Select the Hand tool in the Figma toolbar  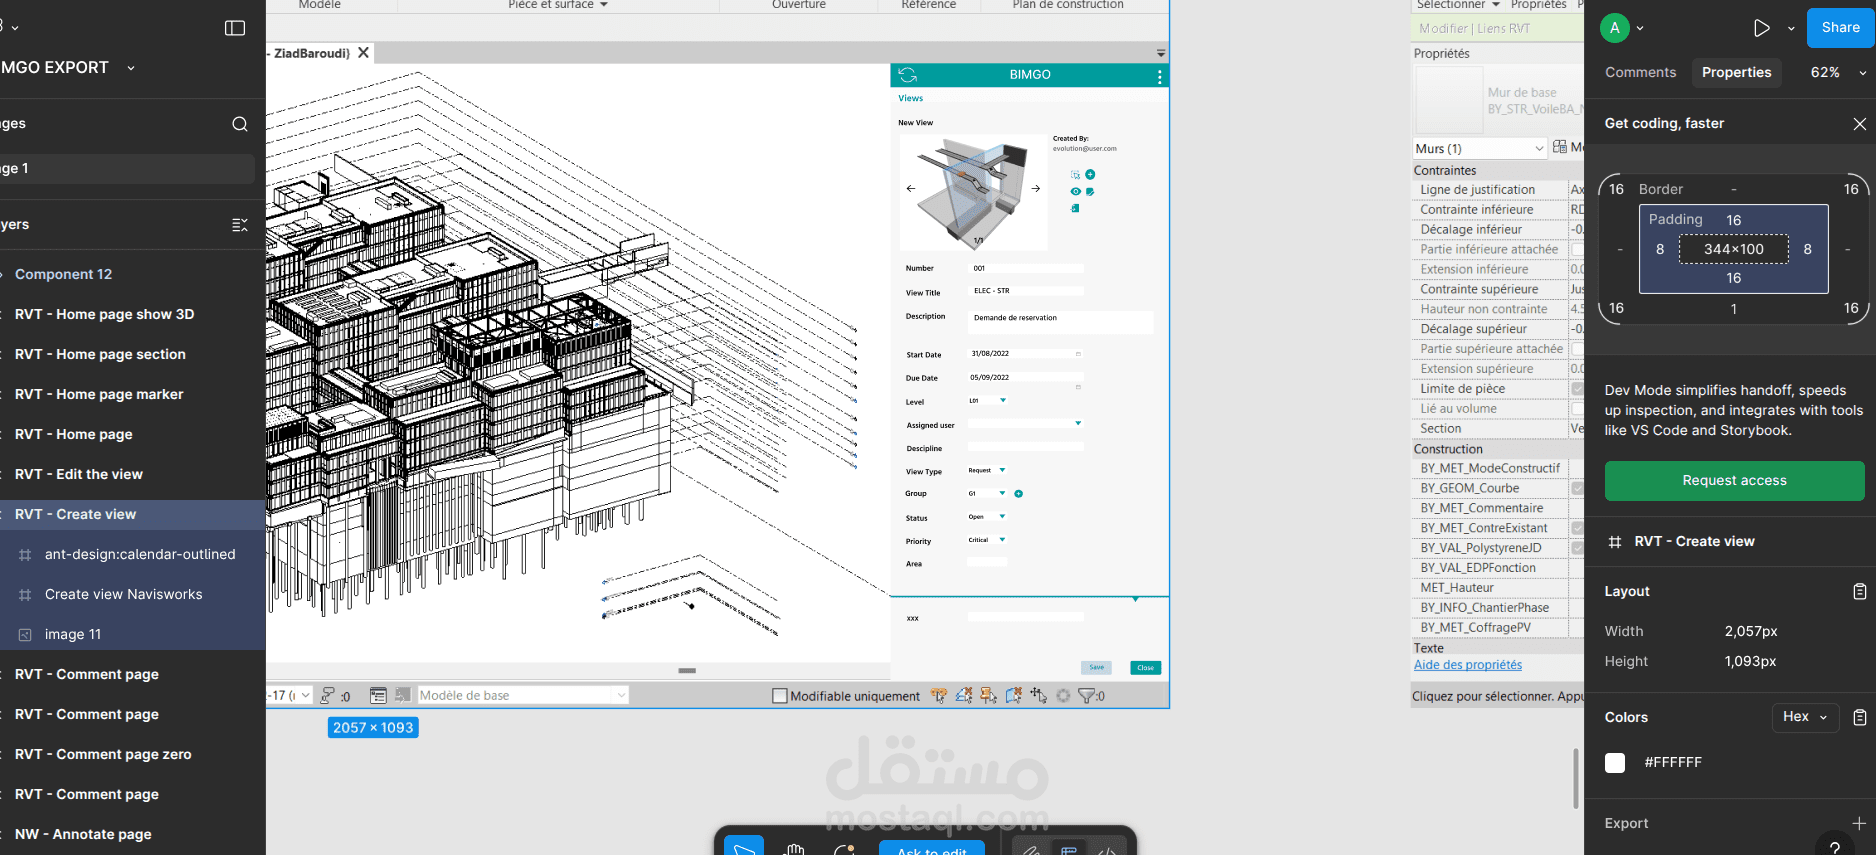(795, 849)
